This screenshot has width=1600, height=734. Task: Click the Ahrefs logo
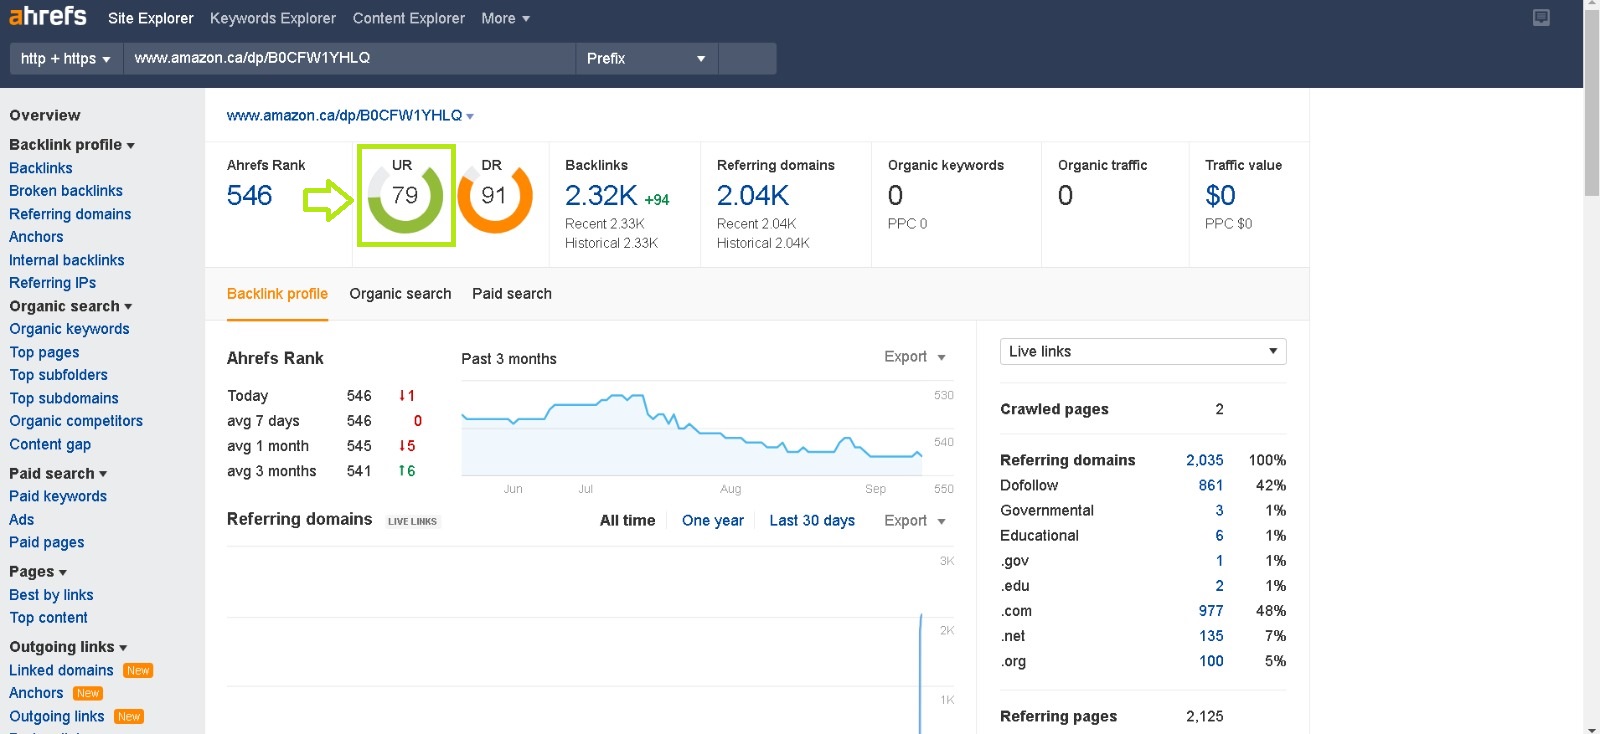click(x=48, y=17)
